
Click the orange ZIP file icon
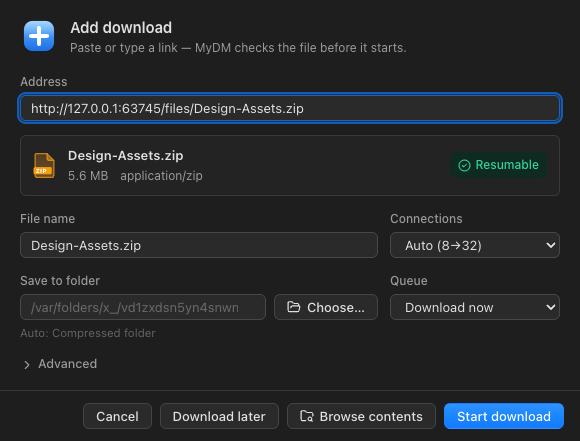pos(44,165)
